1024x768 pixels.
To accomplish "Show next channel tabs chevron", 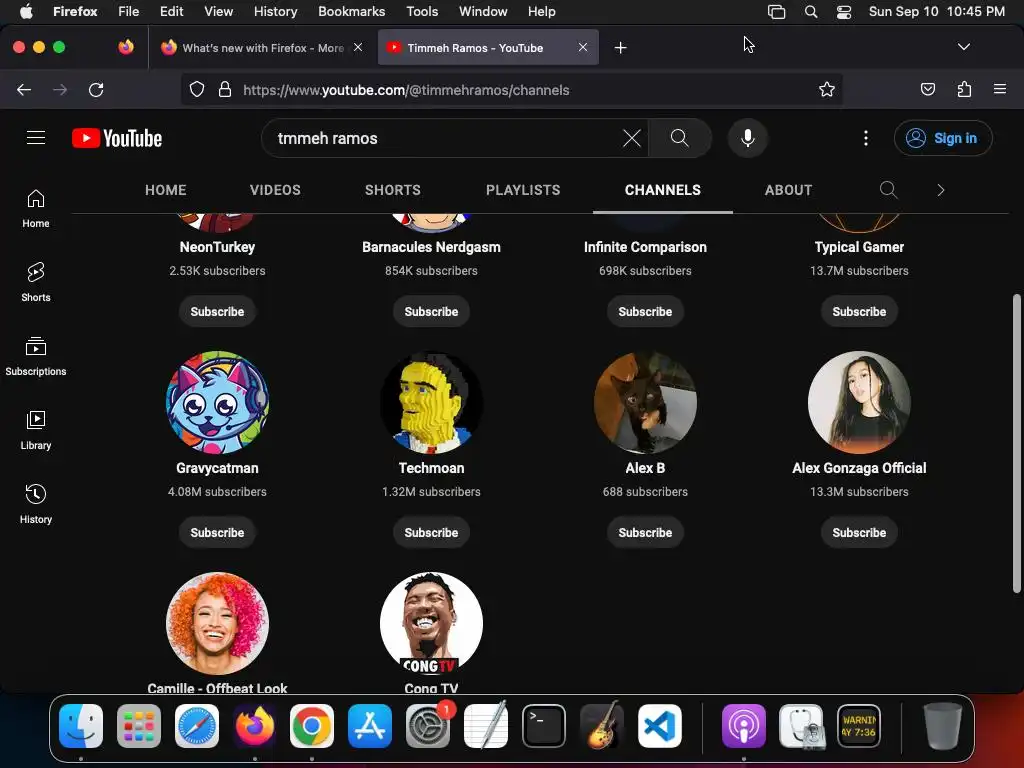I will point(940,190).
